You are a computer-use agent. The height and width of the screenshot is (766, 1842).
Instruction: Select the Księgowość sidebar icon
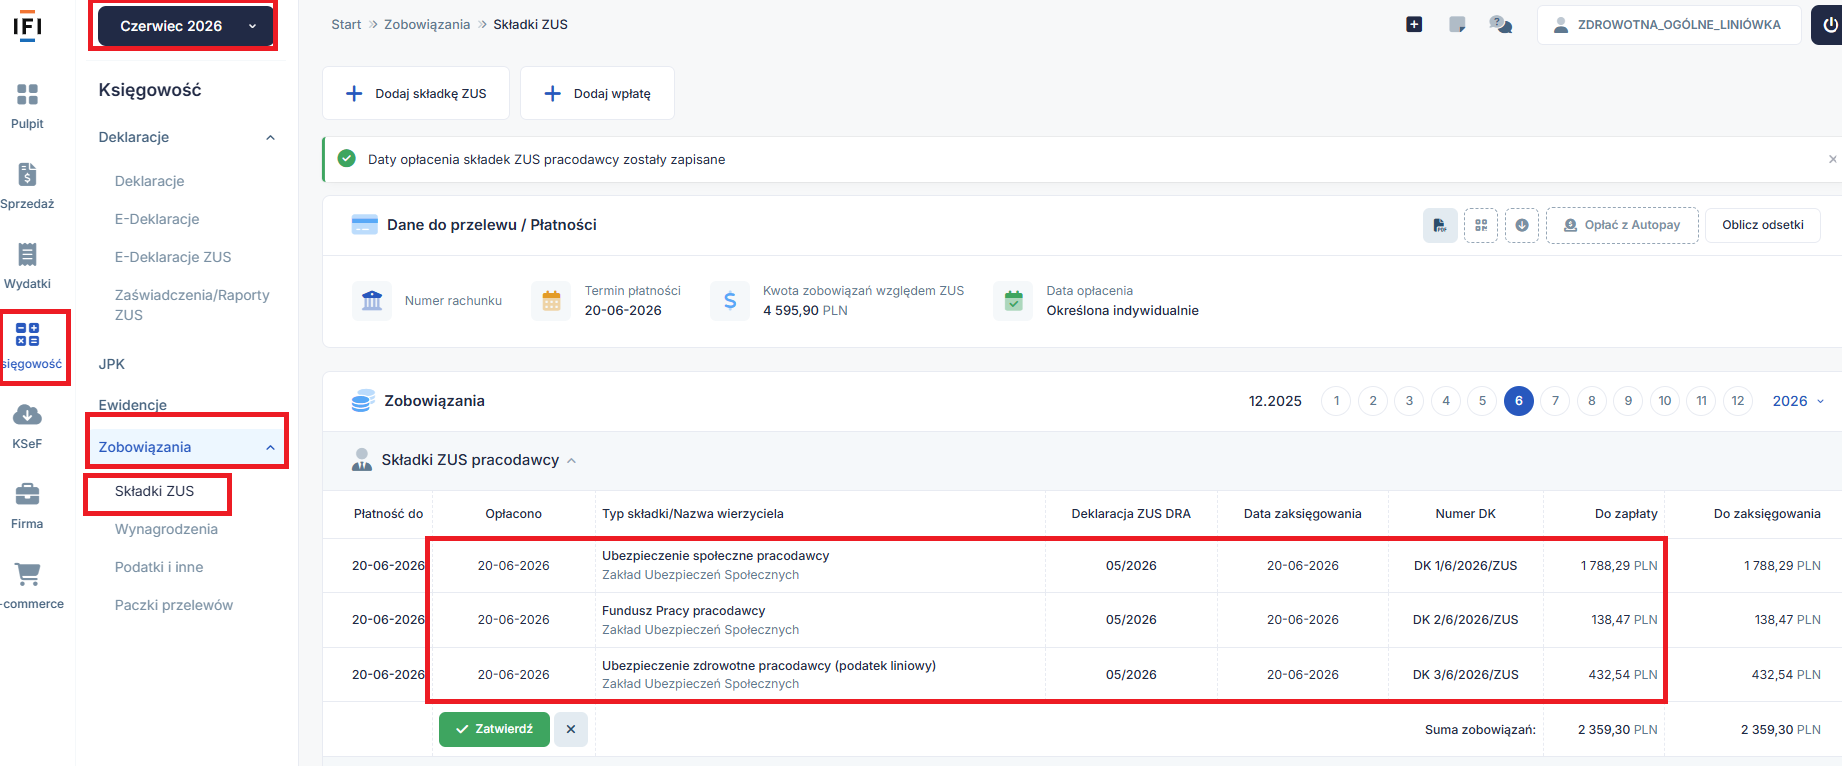pos(28,335)
